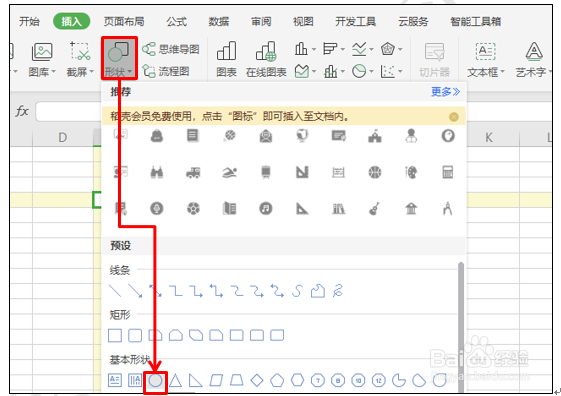Insert the envelope letter icon

click(265, 136)
